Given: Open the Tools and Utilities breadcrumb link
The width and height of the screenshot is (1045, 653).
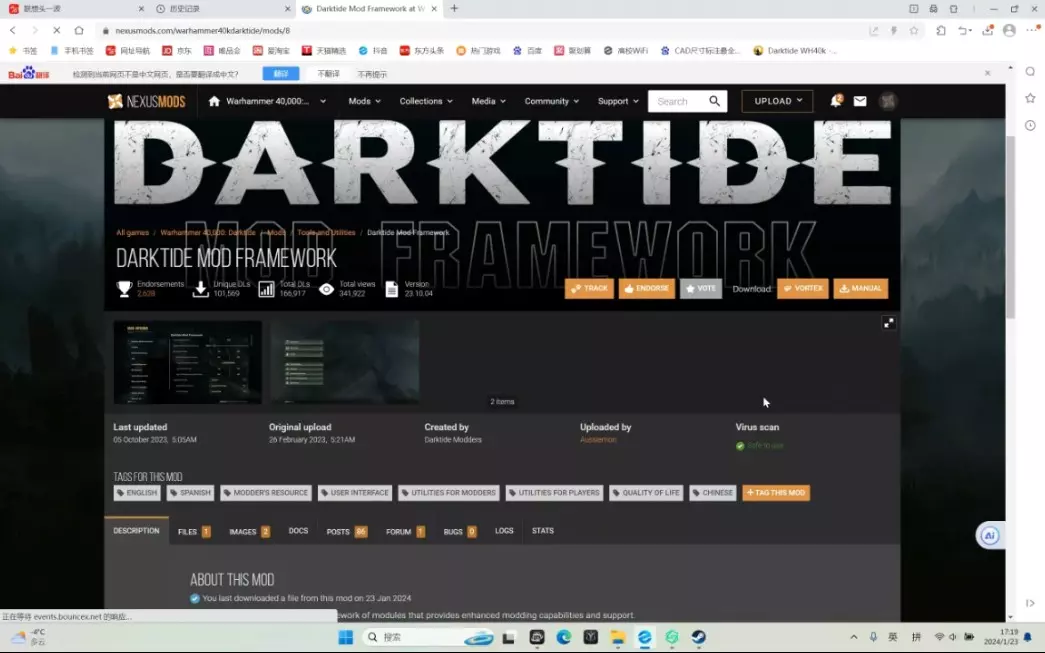Looking at the screenshot, I should tap(326, 233).
